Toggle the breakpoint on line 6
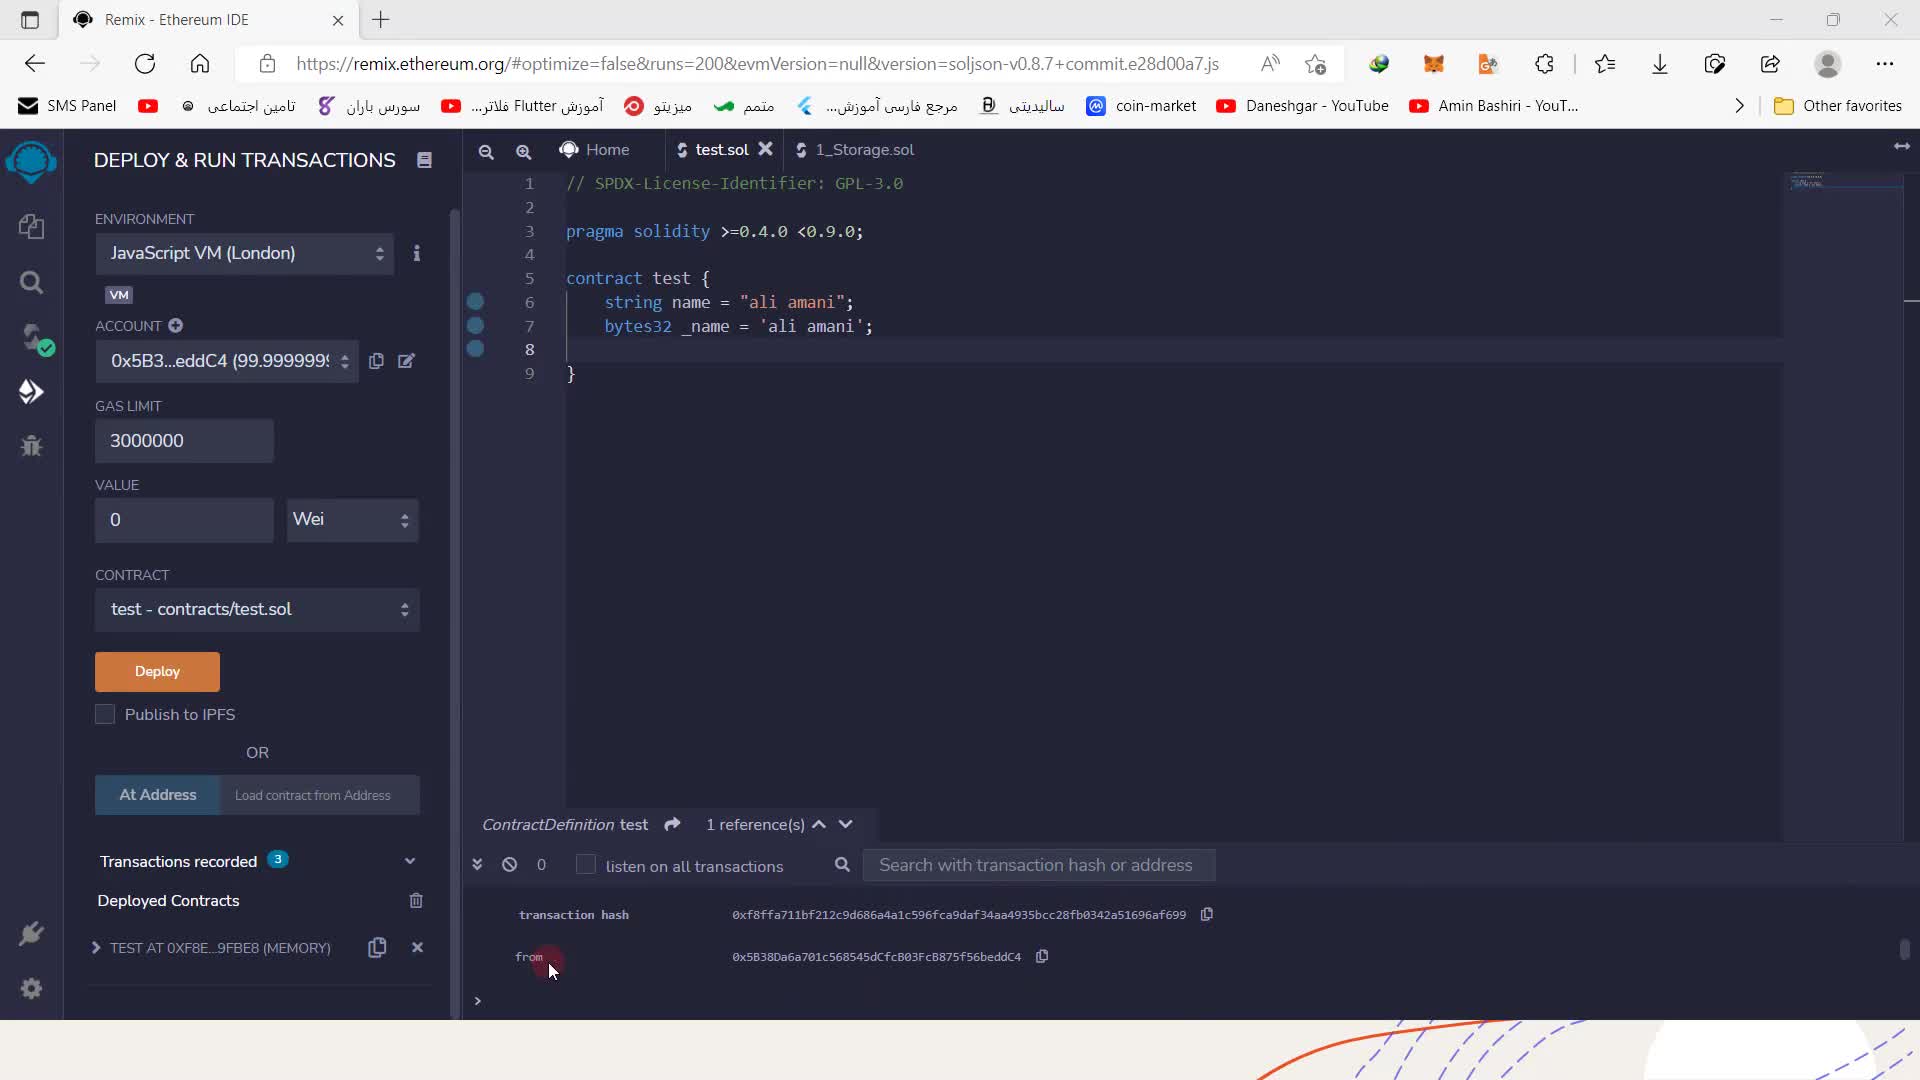This screenshot has height=1080, width=1920. point(476,302)
